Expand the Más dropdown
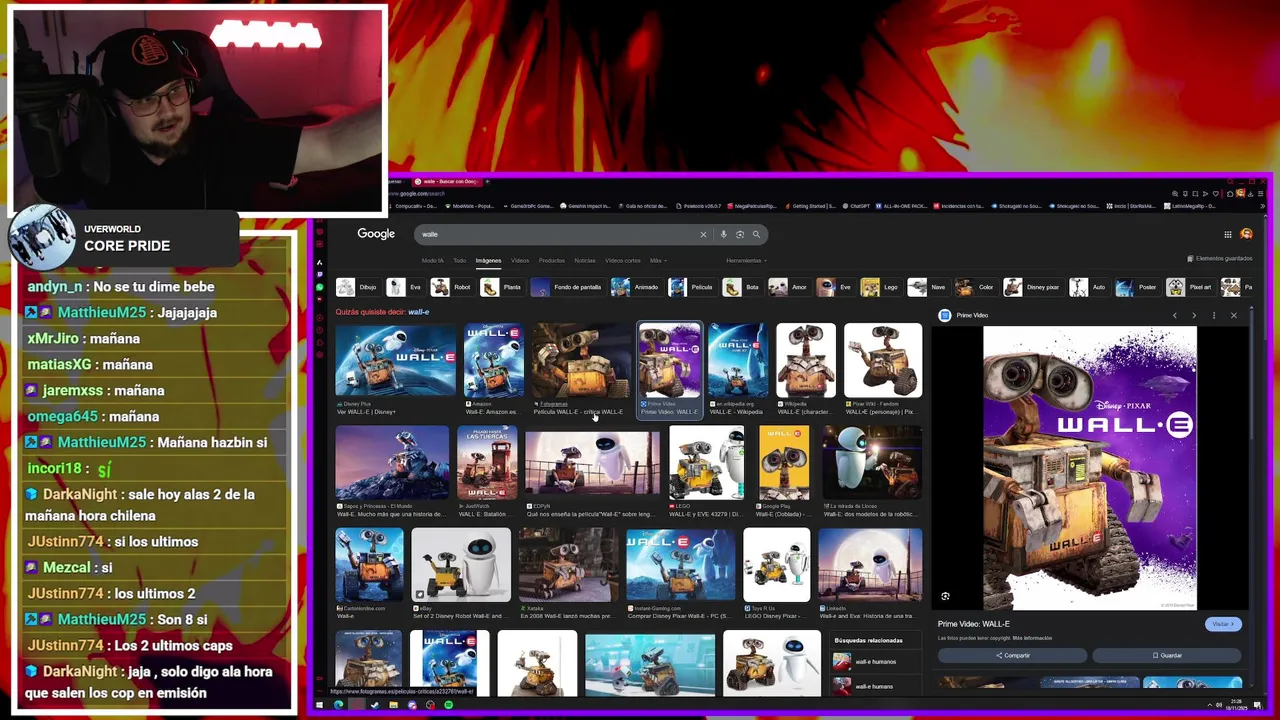Image resolution: width=1280 pixels, height=720 pixels. tap(657, 260)
